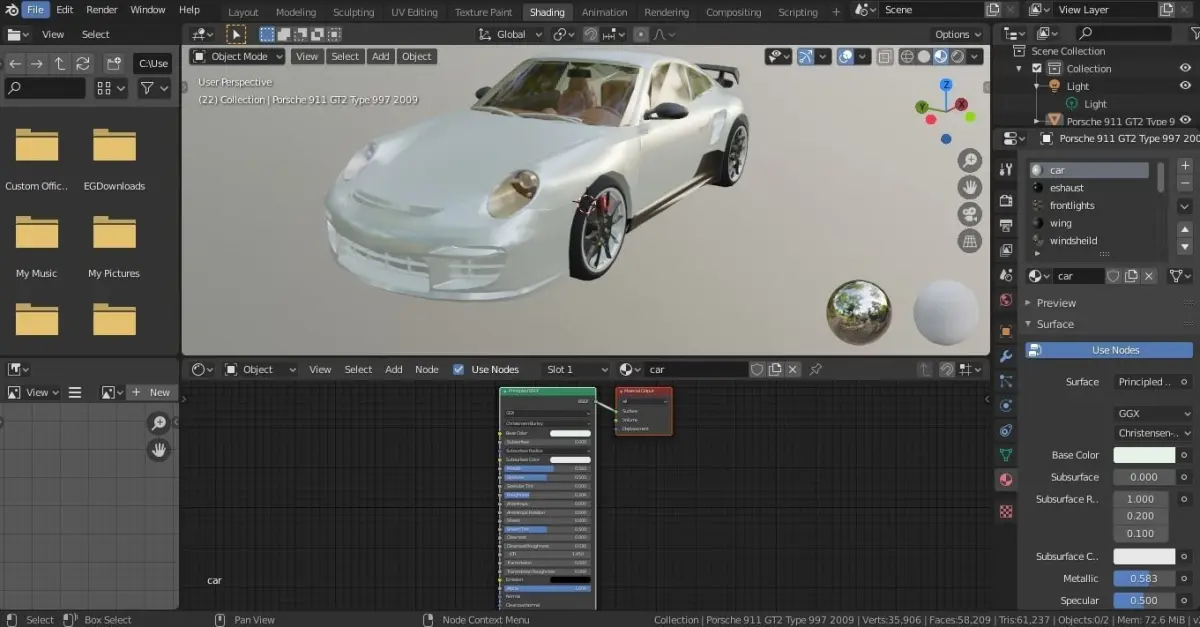Open the Material properties tab
Screen dimensions: 1200x627
point(1006,480)
